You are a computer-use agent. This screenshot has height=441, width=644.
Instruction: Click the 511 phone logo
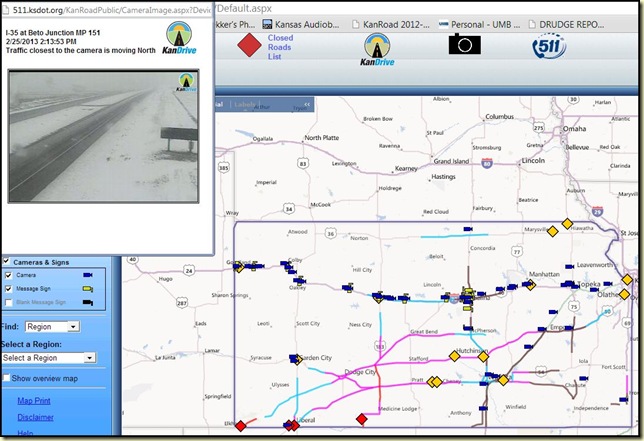pyautogui.click(x=549, y=46)
